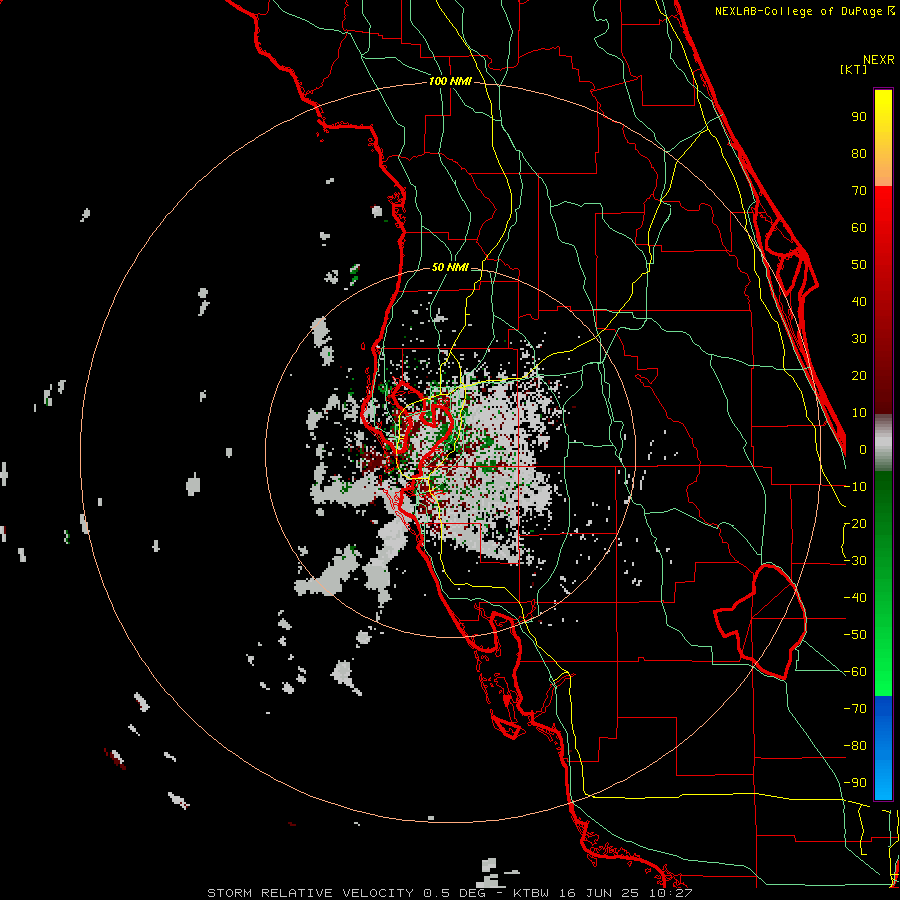This screenshot has height=900, width=900.
Task: Select the -80 scale value
Action: click(x=855, y=746)
